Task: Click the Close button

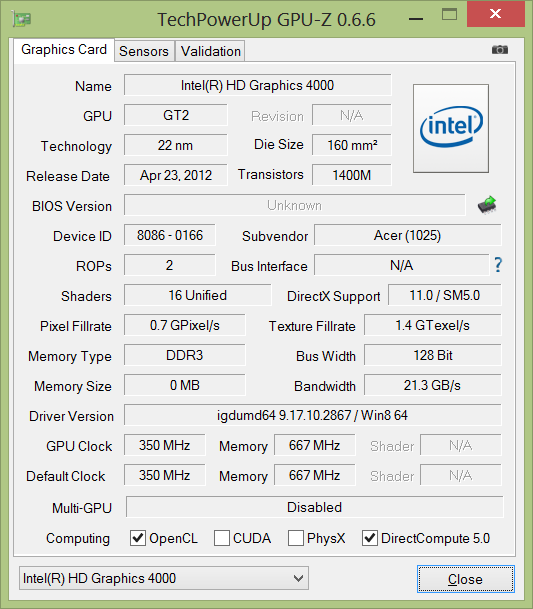Action: click(x=466, y=579)
